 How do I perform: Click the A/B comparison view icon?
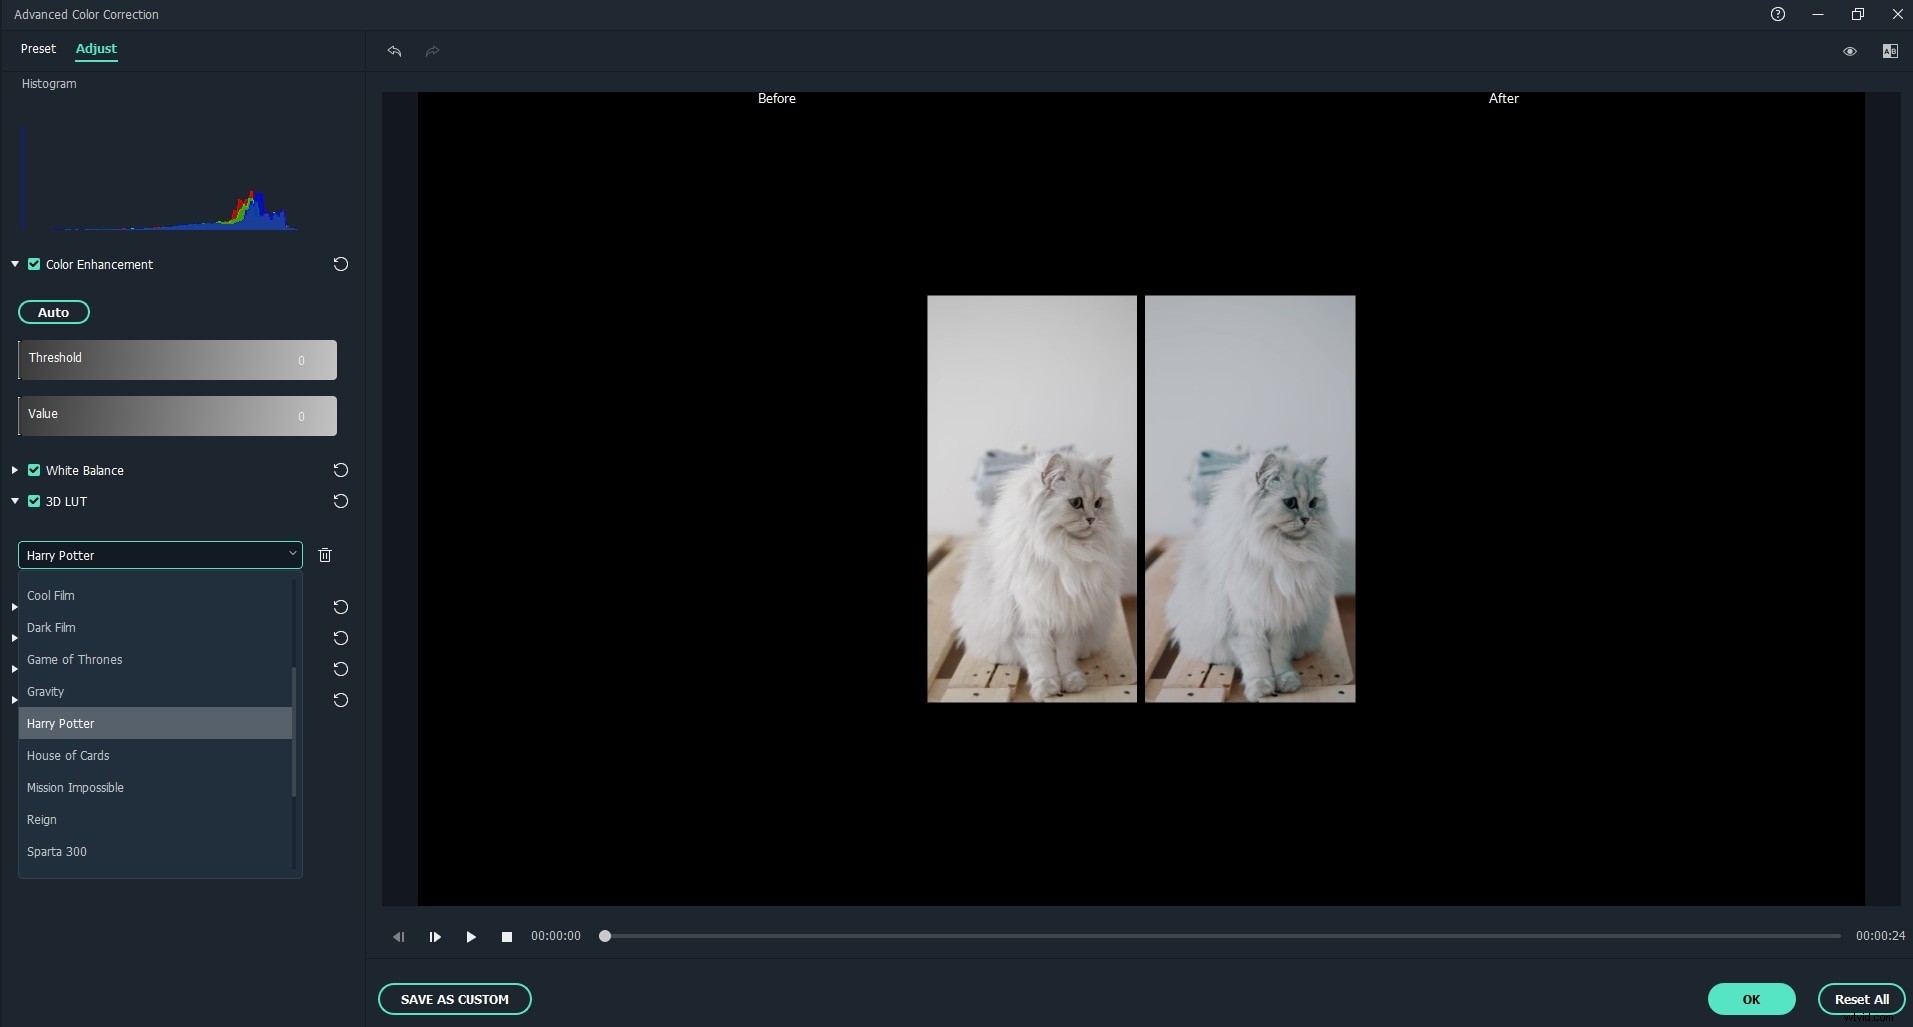[x=1889, y=51]
